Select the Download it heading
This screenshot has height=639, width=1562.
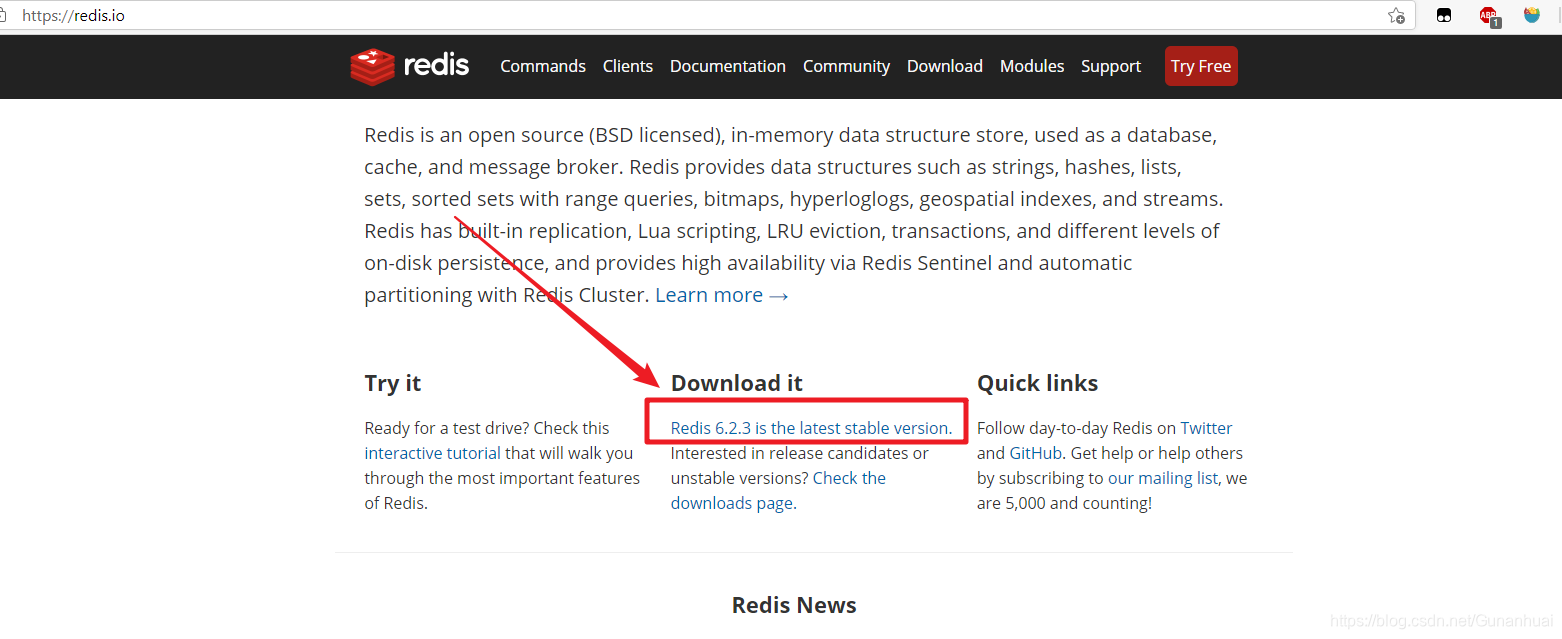(x=737, y=383)
